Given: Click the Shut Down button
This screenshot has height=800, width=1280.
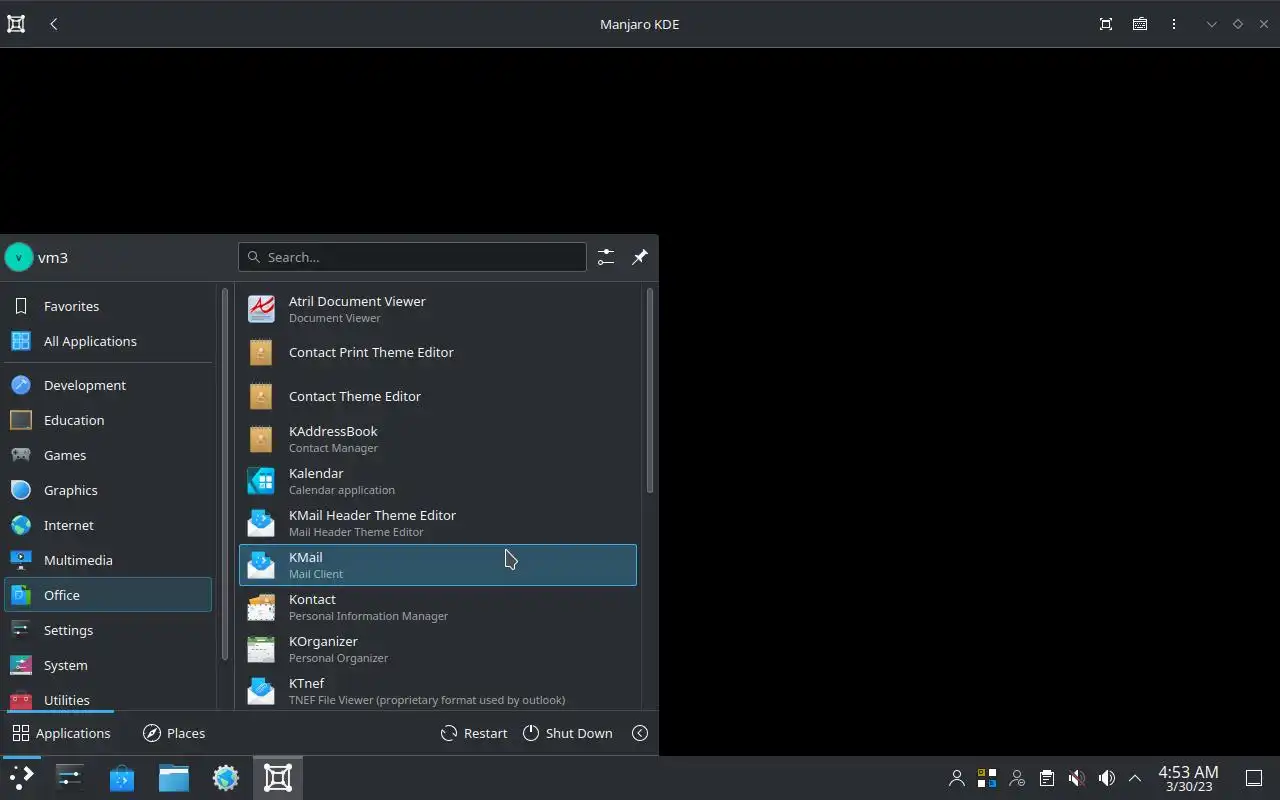Looking at the screenshot, I should (567, 733).
